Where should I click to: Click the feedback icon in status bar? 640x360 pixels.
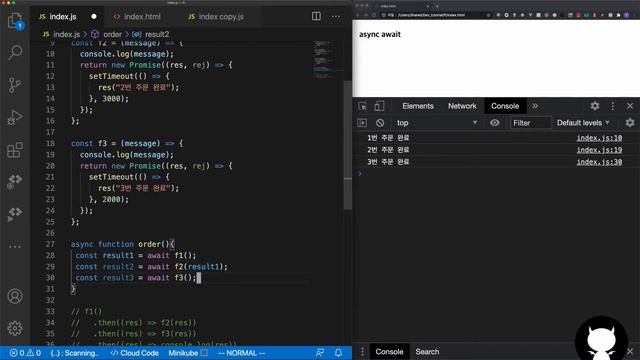pos(320,353)
